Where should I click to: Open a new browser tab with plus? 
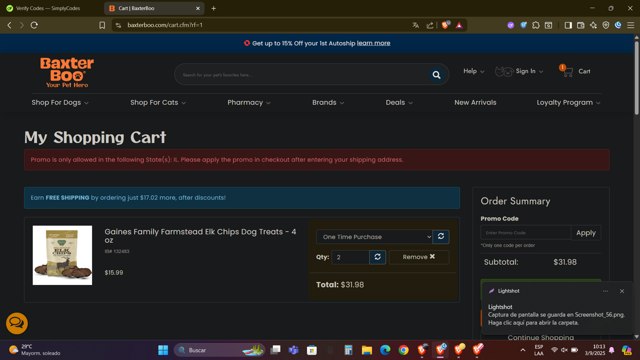213,8
